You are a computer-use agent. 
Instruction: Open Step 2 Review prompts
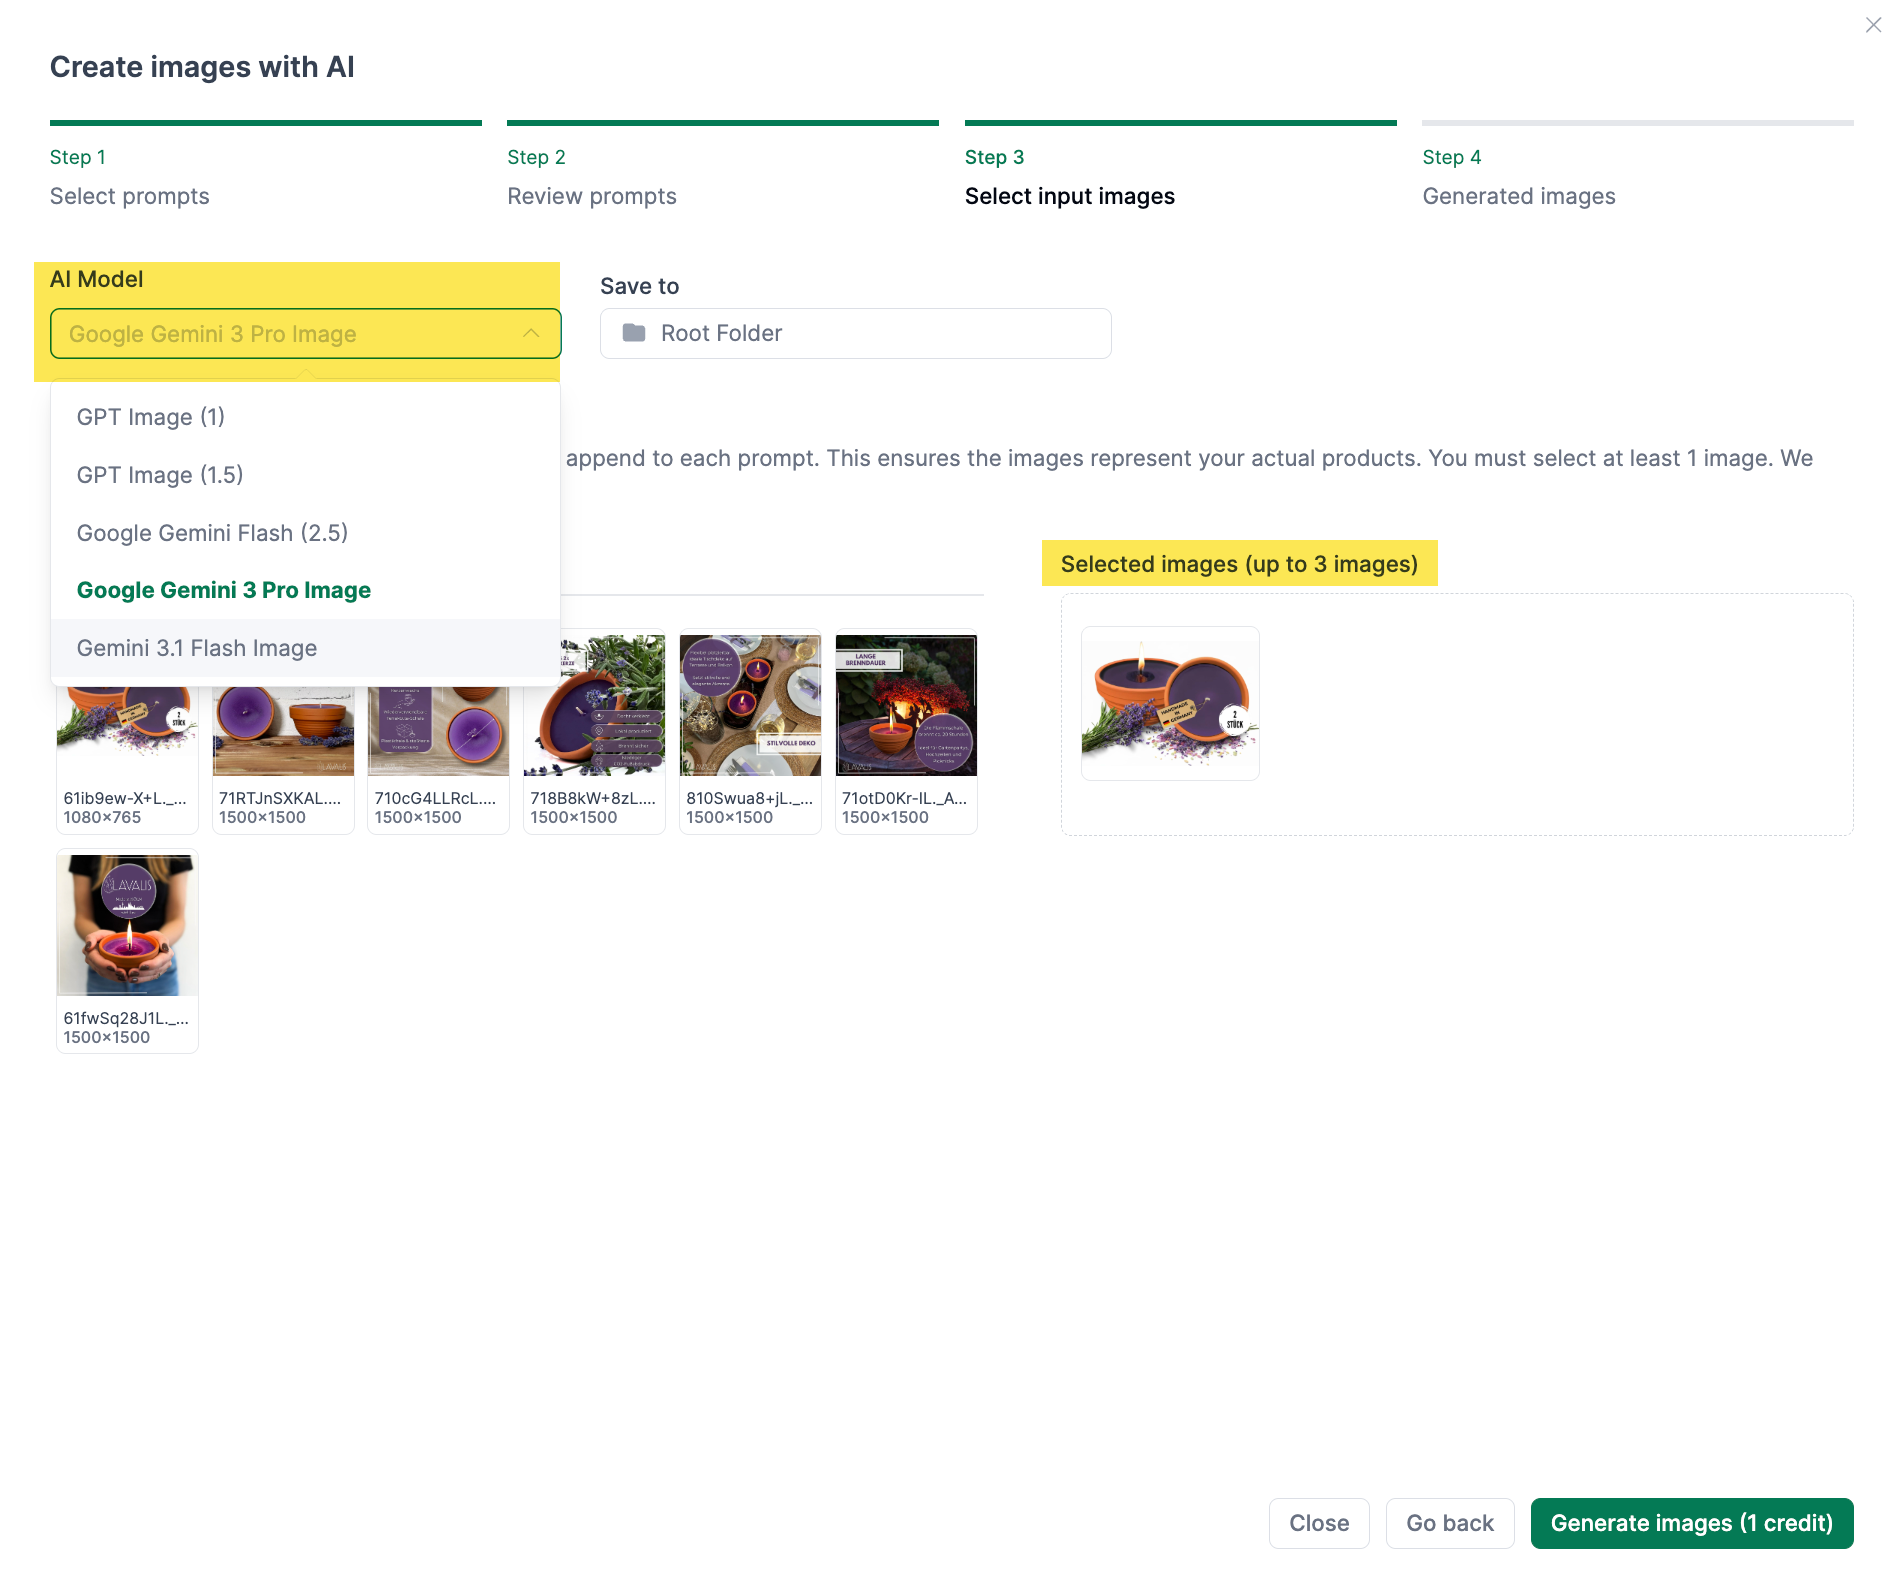coord(592,196)
